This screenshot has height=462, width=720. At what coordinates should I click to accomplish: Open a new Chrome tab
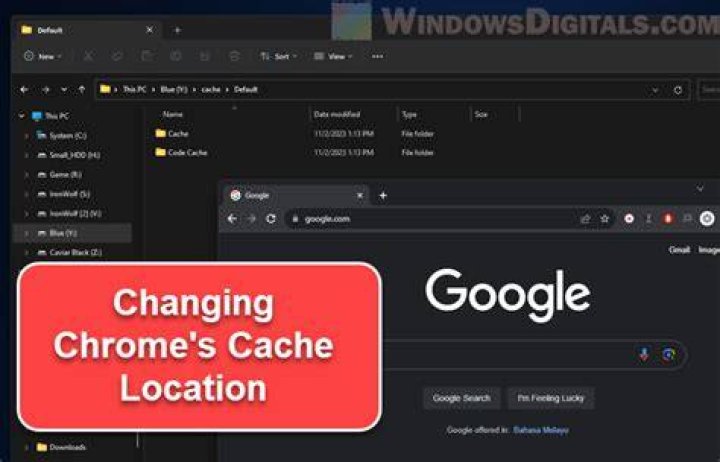click(383, 196)
